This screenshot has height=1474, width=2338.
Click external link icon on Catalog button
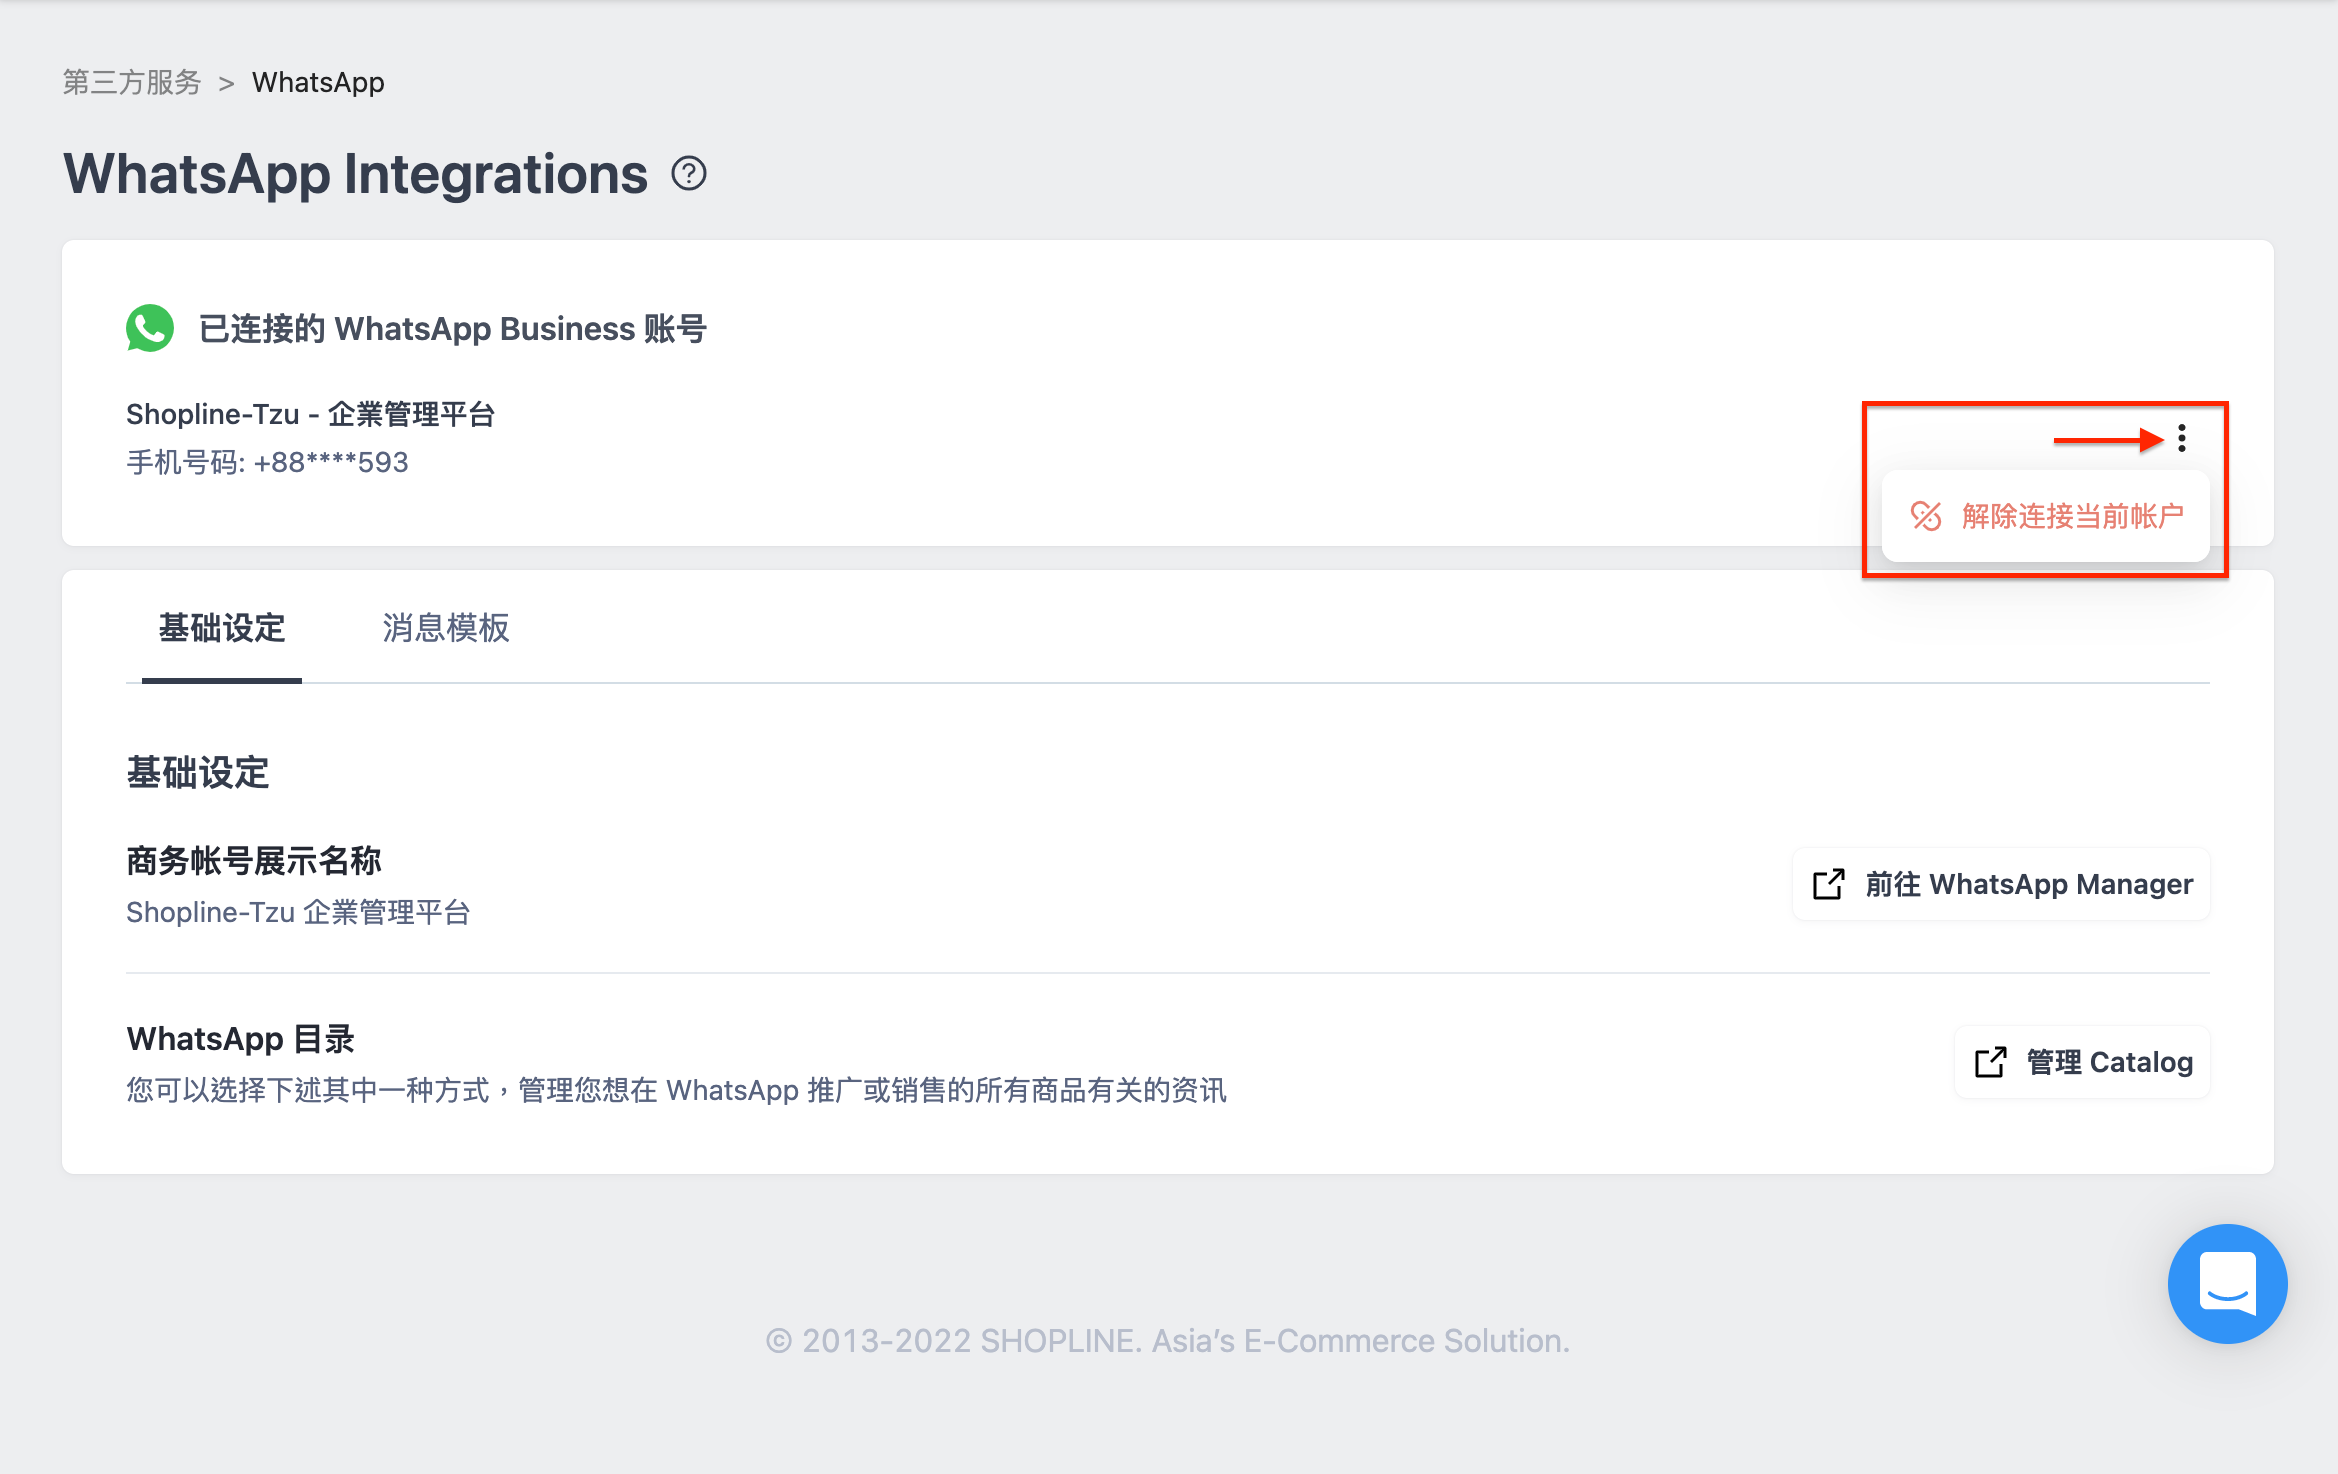pos(1991,1062)
